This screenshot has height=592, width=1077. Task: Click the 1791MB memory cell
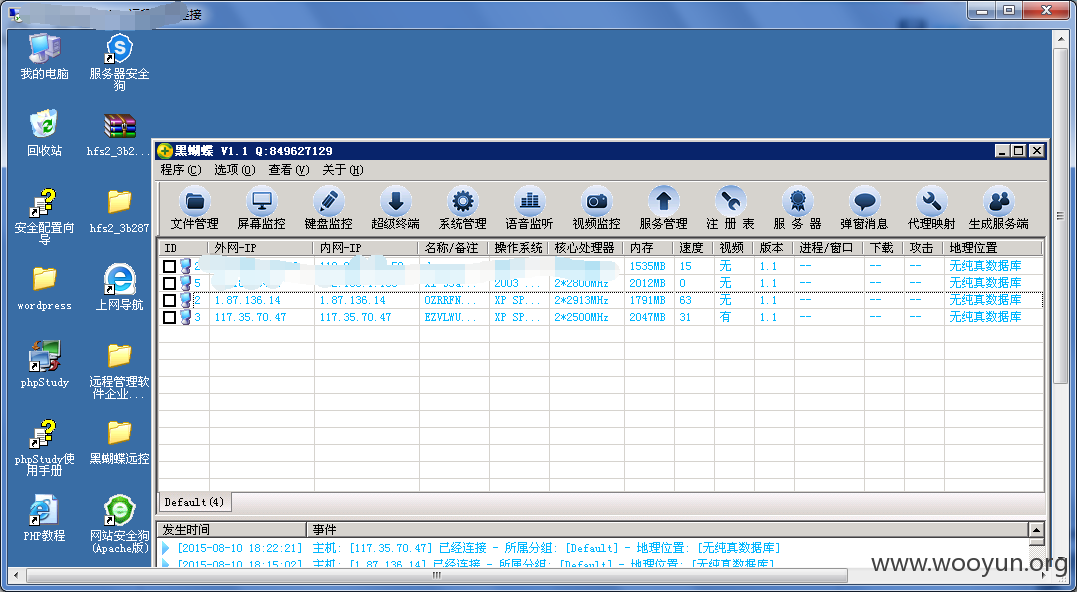(x=647, y=300)
